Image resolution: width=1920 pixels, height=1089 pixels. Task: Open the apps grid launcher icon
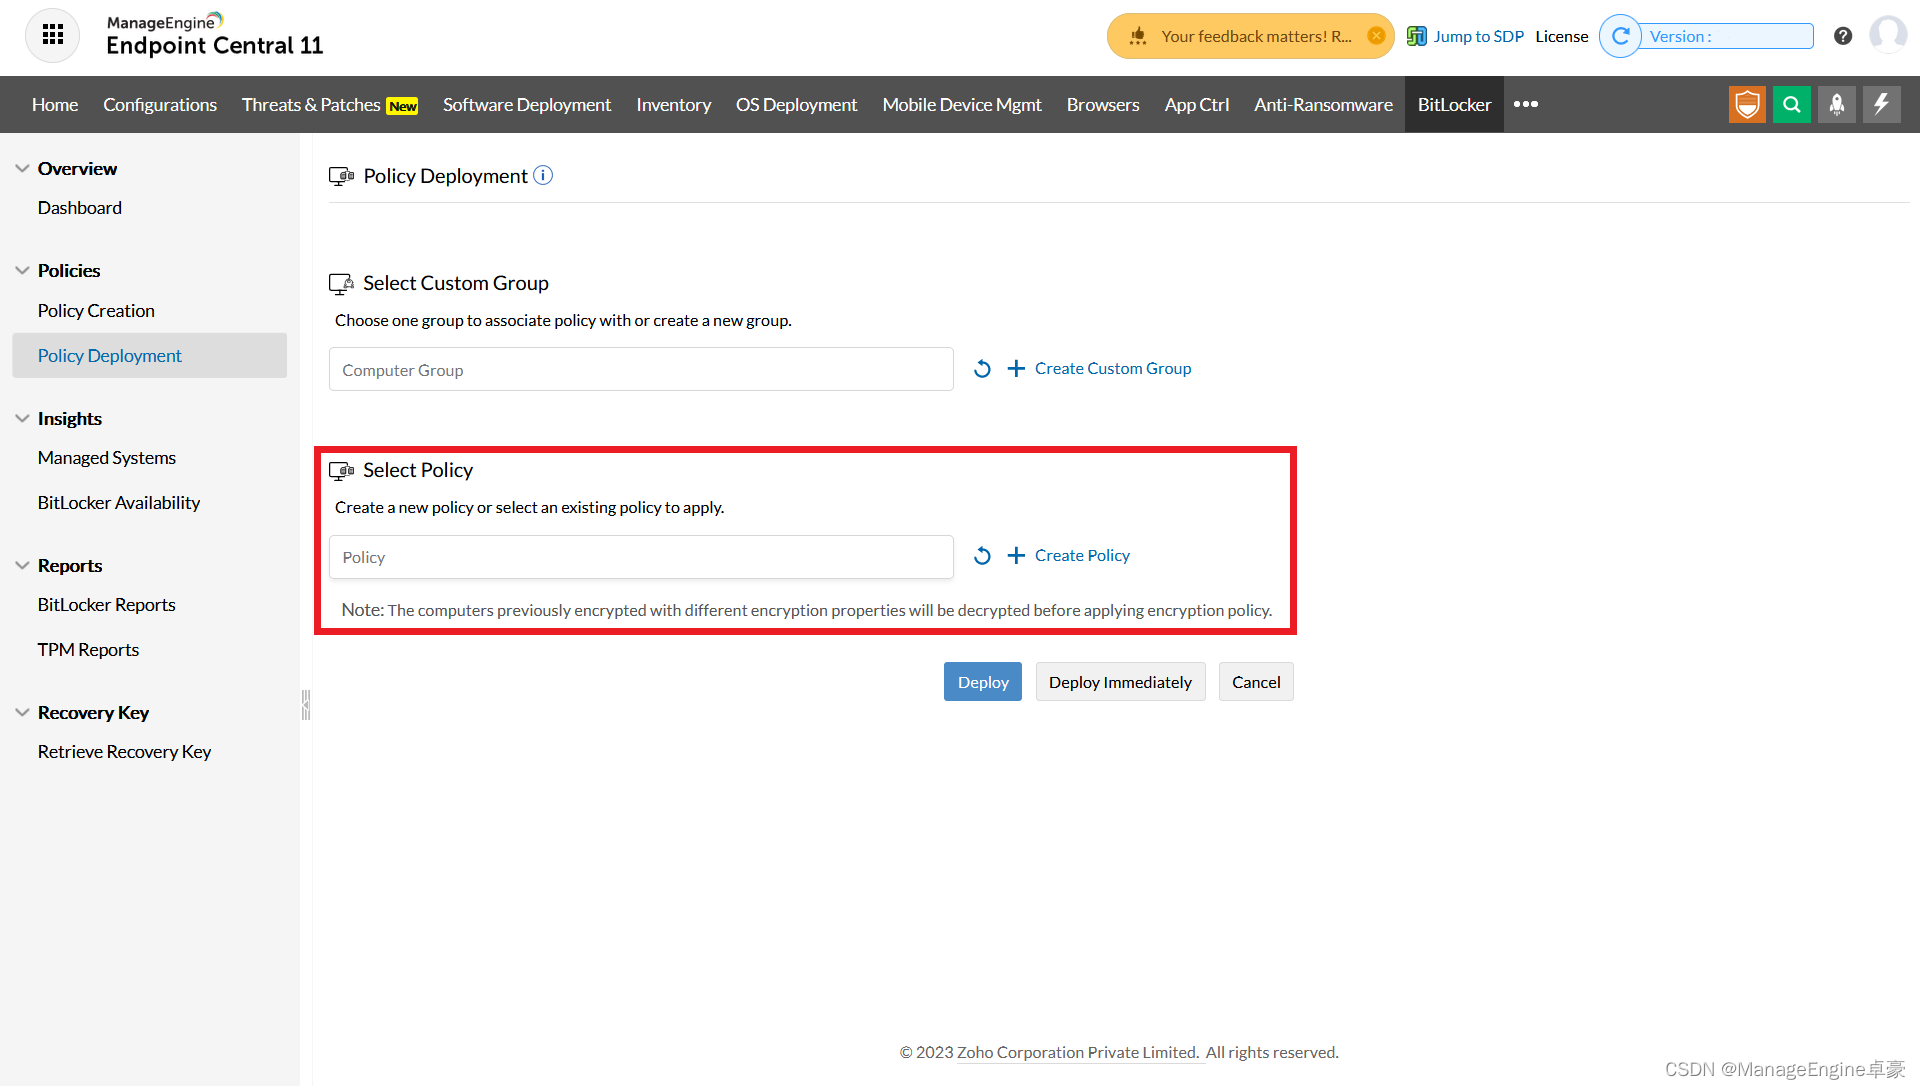[53, 36]
